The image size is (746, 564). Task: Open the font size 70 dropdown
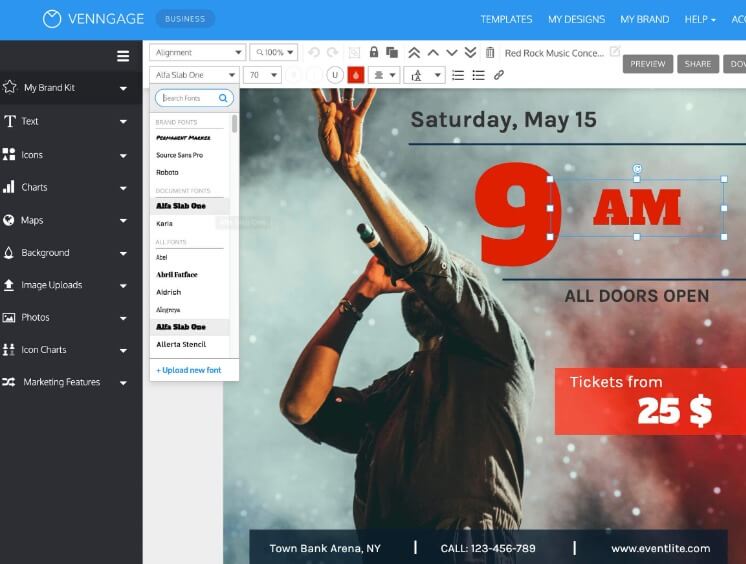(263, 75)
